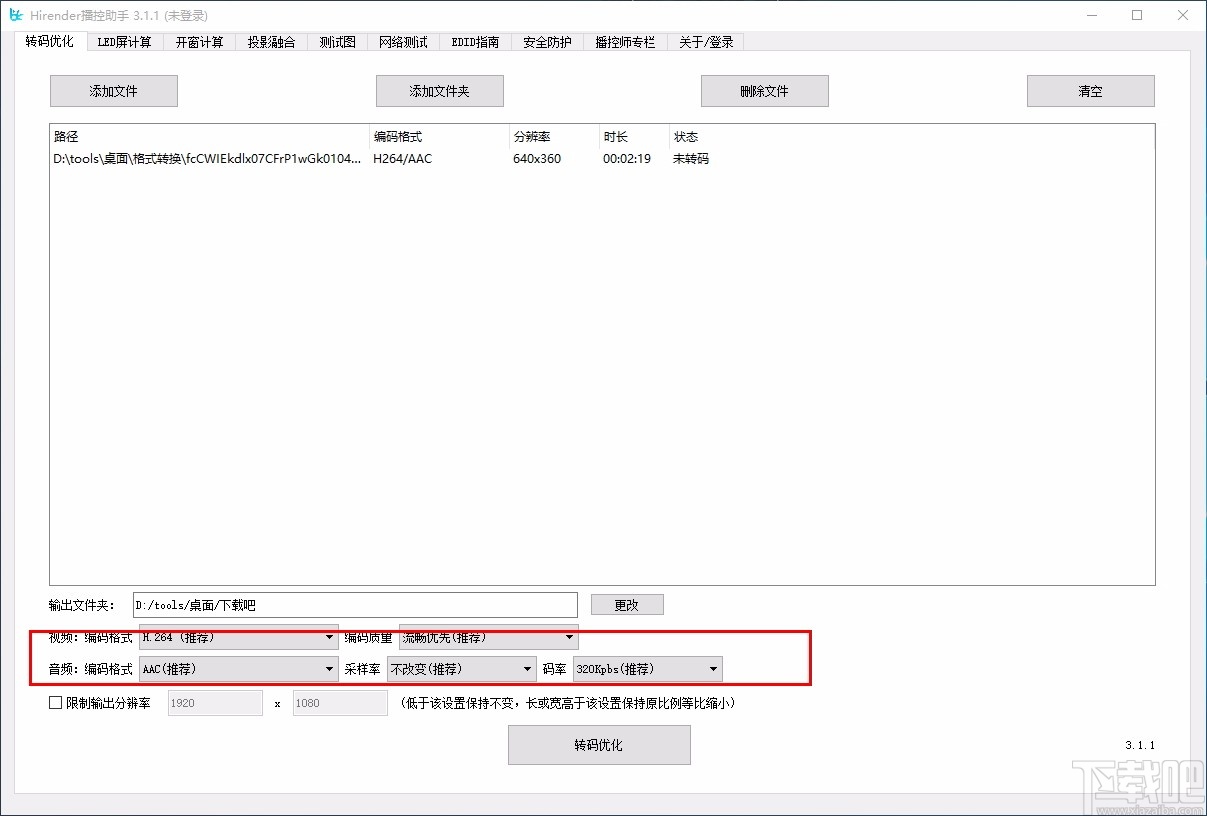Minimize the Hirender window
The image size is (1207, 816).
point(1091,15)
